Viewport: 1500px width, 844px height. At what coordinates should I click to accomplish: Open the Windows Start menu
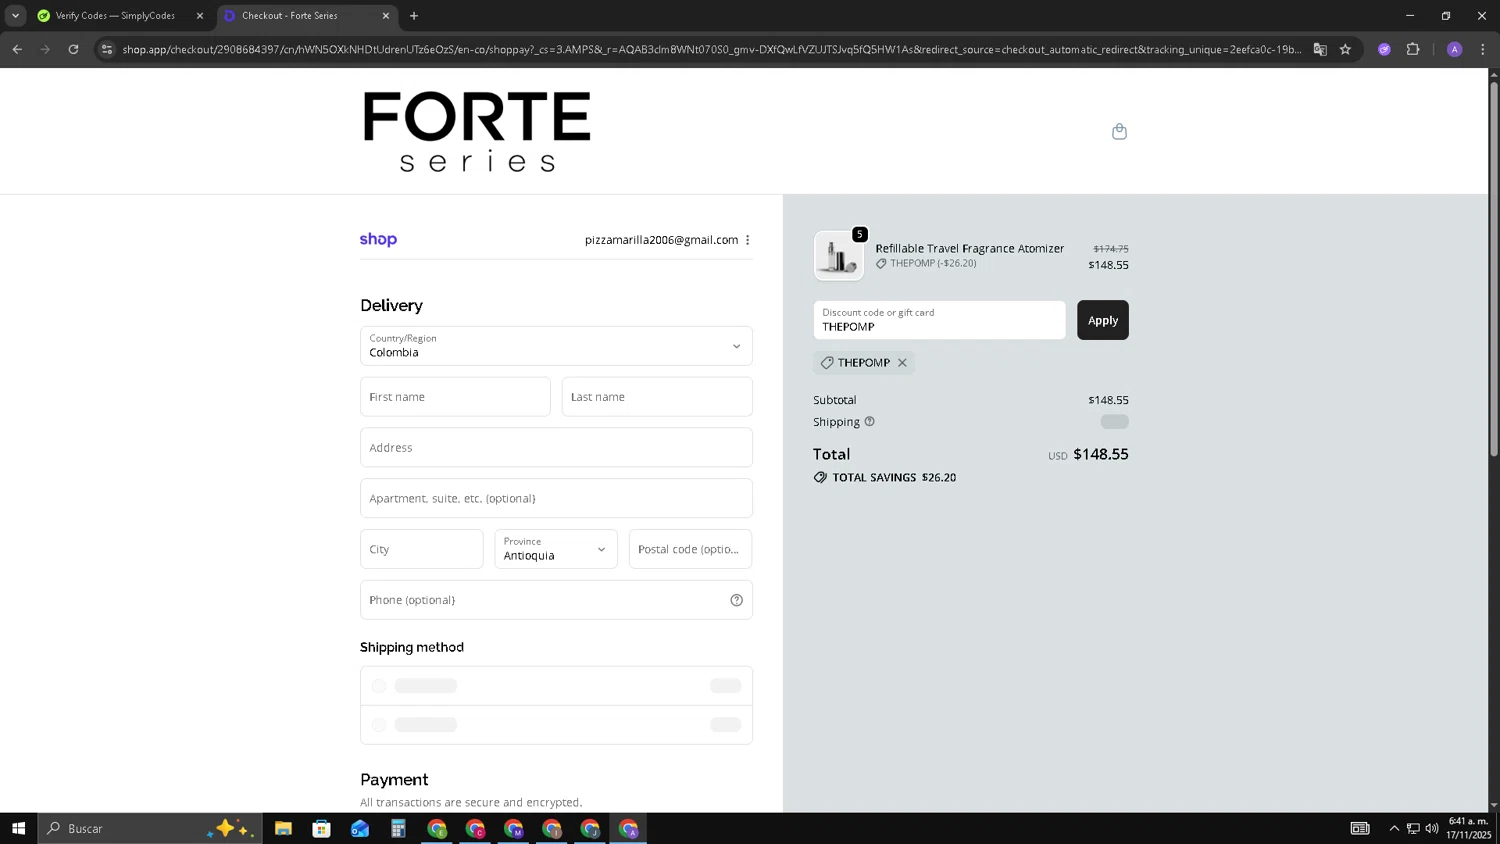point(18,828)
